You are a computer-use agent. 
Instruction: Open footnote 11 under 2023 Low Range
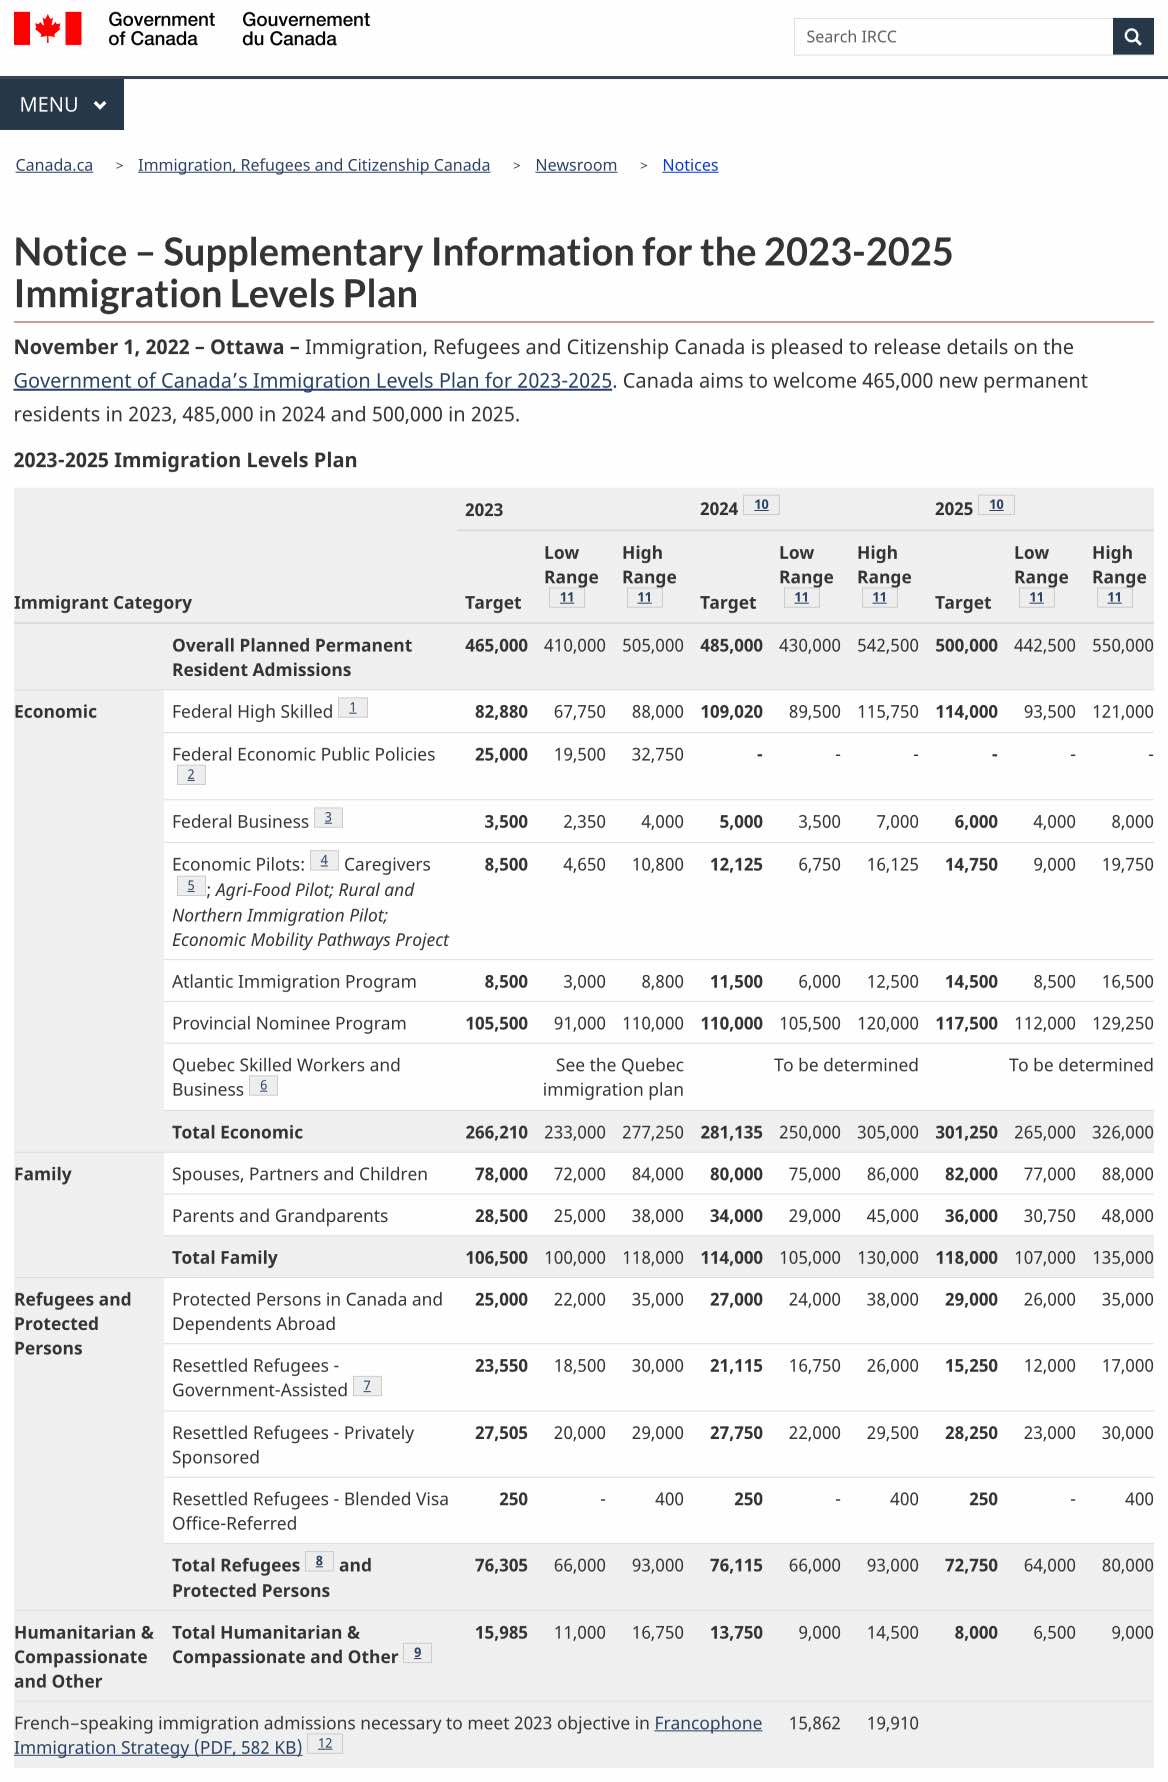(567, 598)
